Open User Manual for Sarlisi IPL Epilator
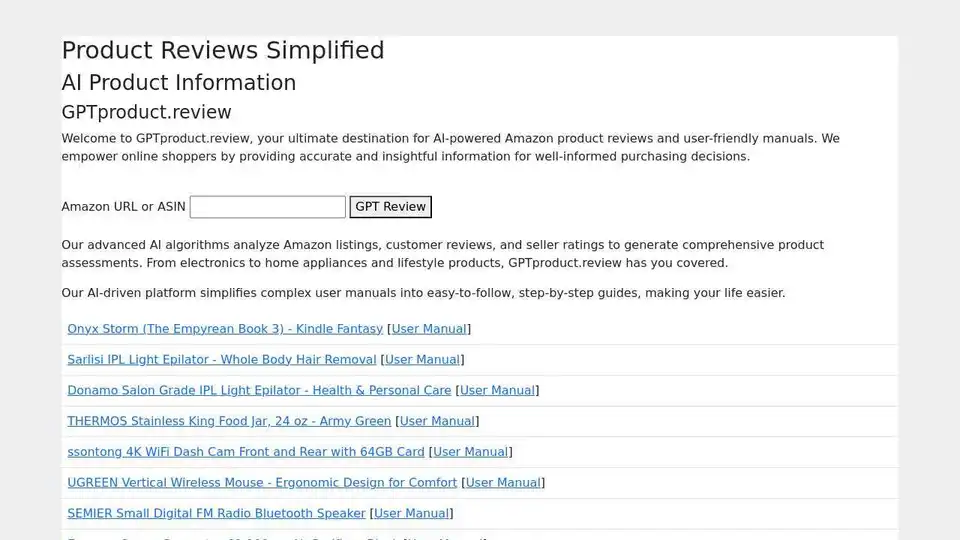This screenshot has width=960, height=540. (x=422, y=359)
